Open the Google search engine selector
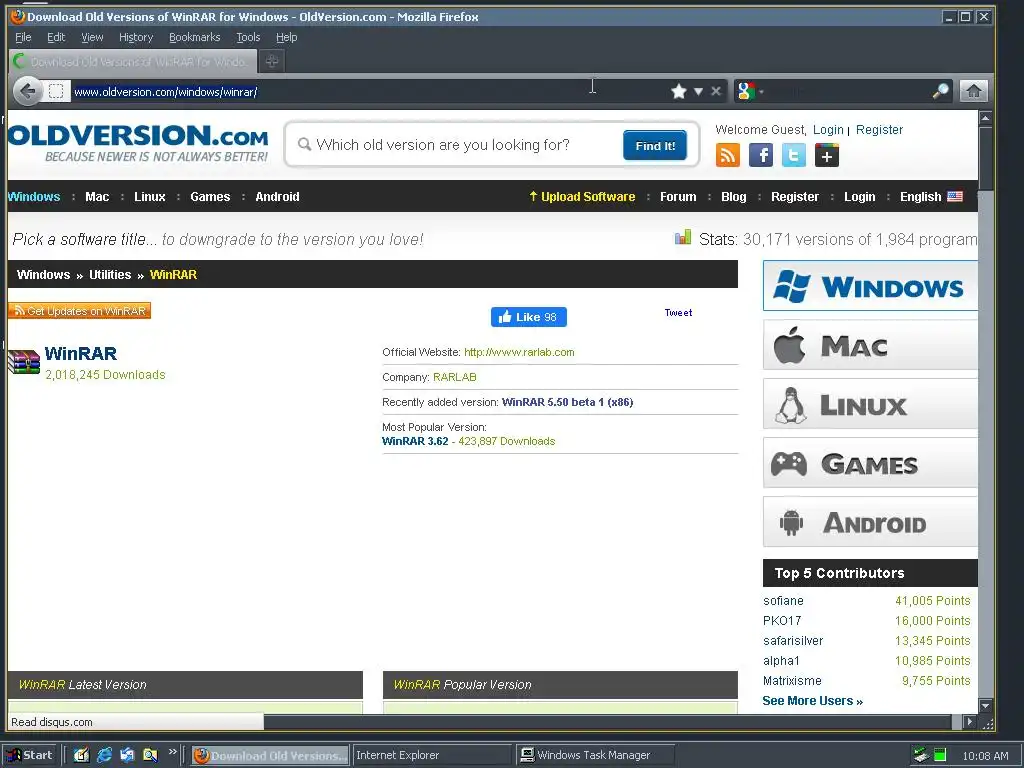The image size is (1024, 768). (749, 91)
